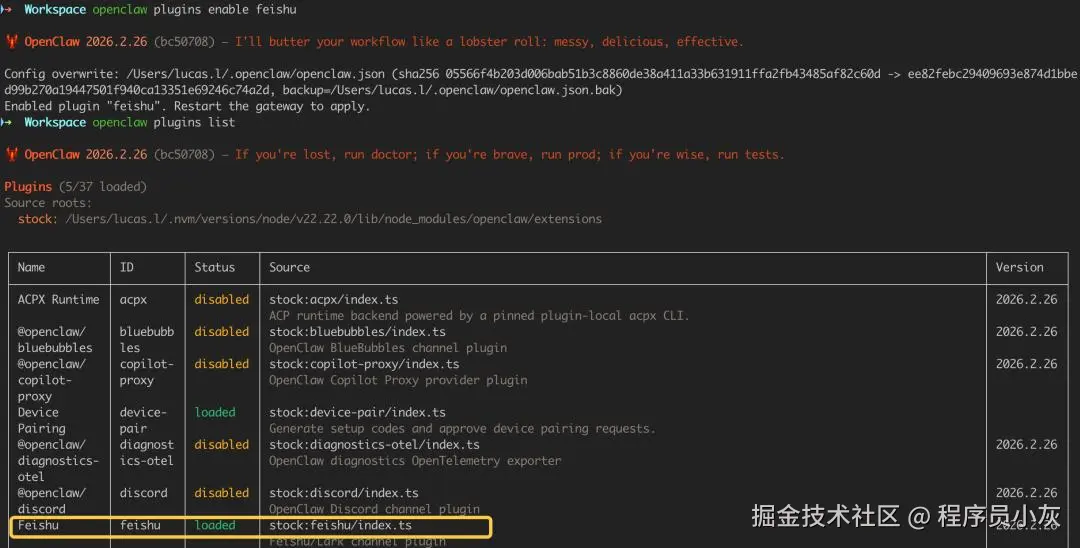Click 'Device Pairing' plugin name
This screenshot has width=1080, height=548.
tap(41, 420)
